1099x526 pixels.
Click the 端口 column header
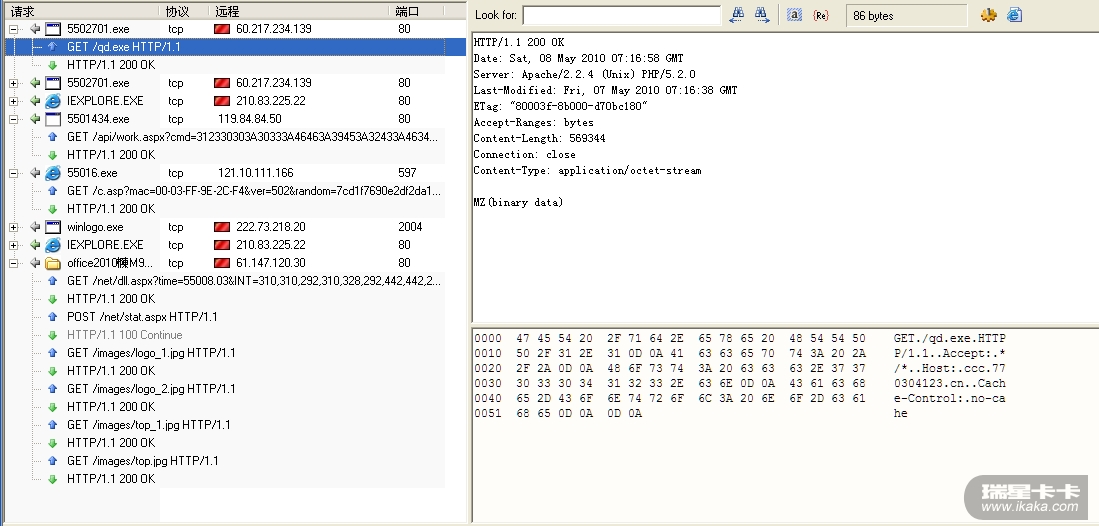(417, 11)
